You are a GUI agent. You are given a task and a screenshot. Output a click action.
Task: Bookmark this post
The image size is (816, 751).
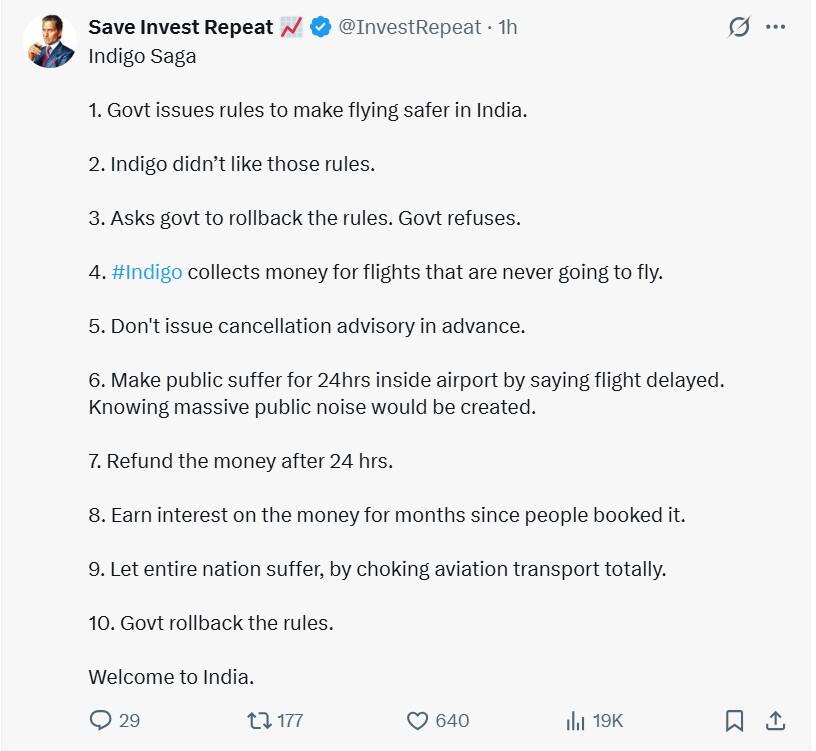pyautogui.click(x=734, y=720)
